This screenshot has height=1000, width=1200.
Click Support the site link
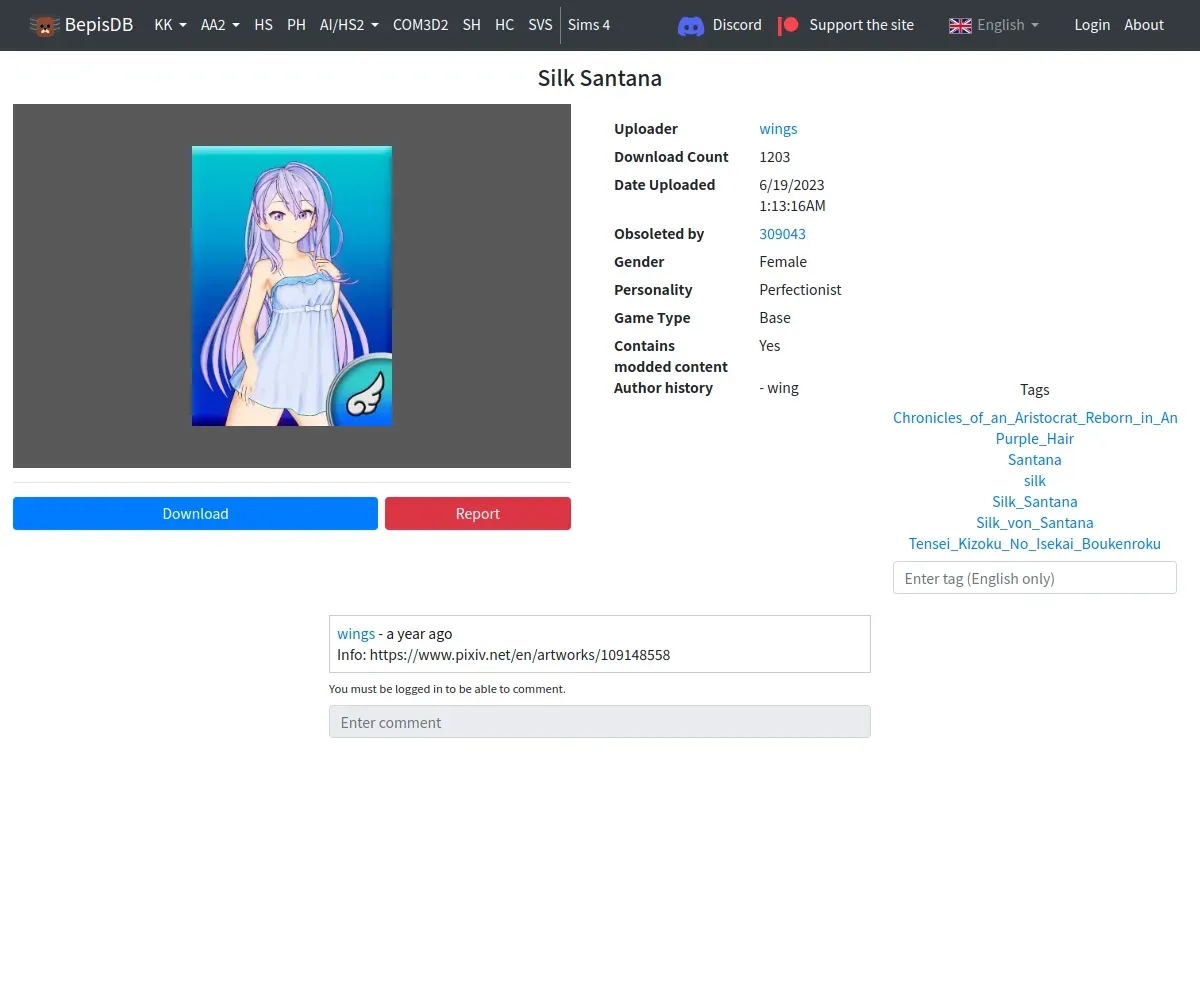pyautogui.click(x=861, y=25)
